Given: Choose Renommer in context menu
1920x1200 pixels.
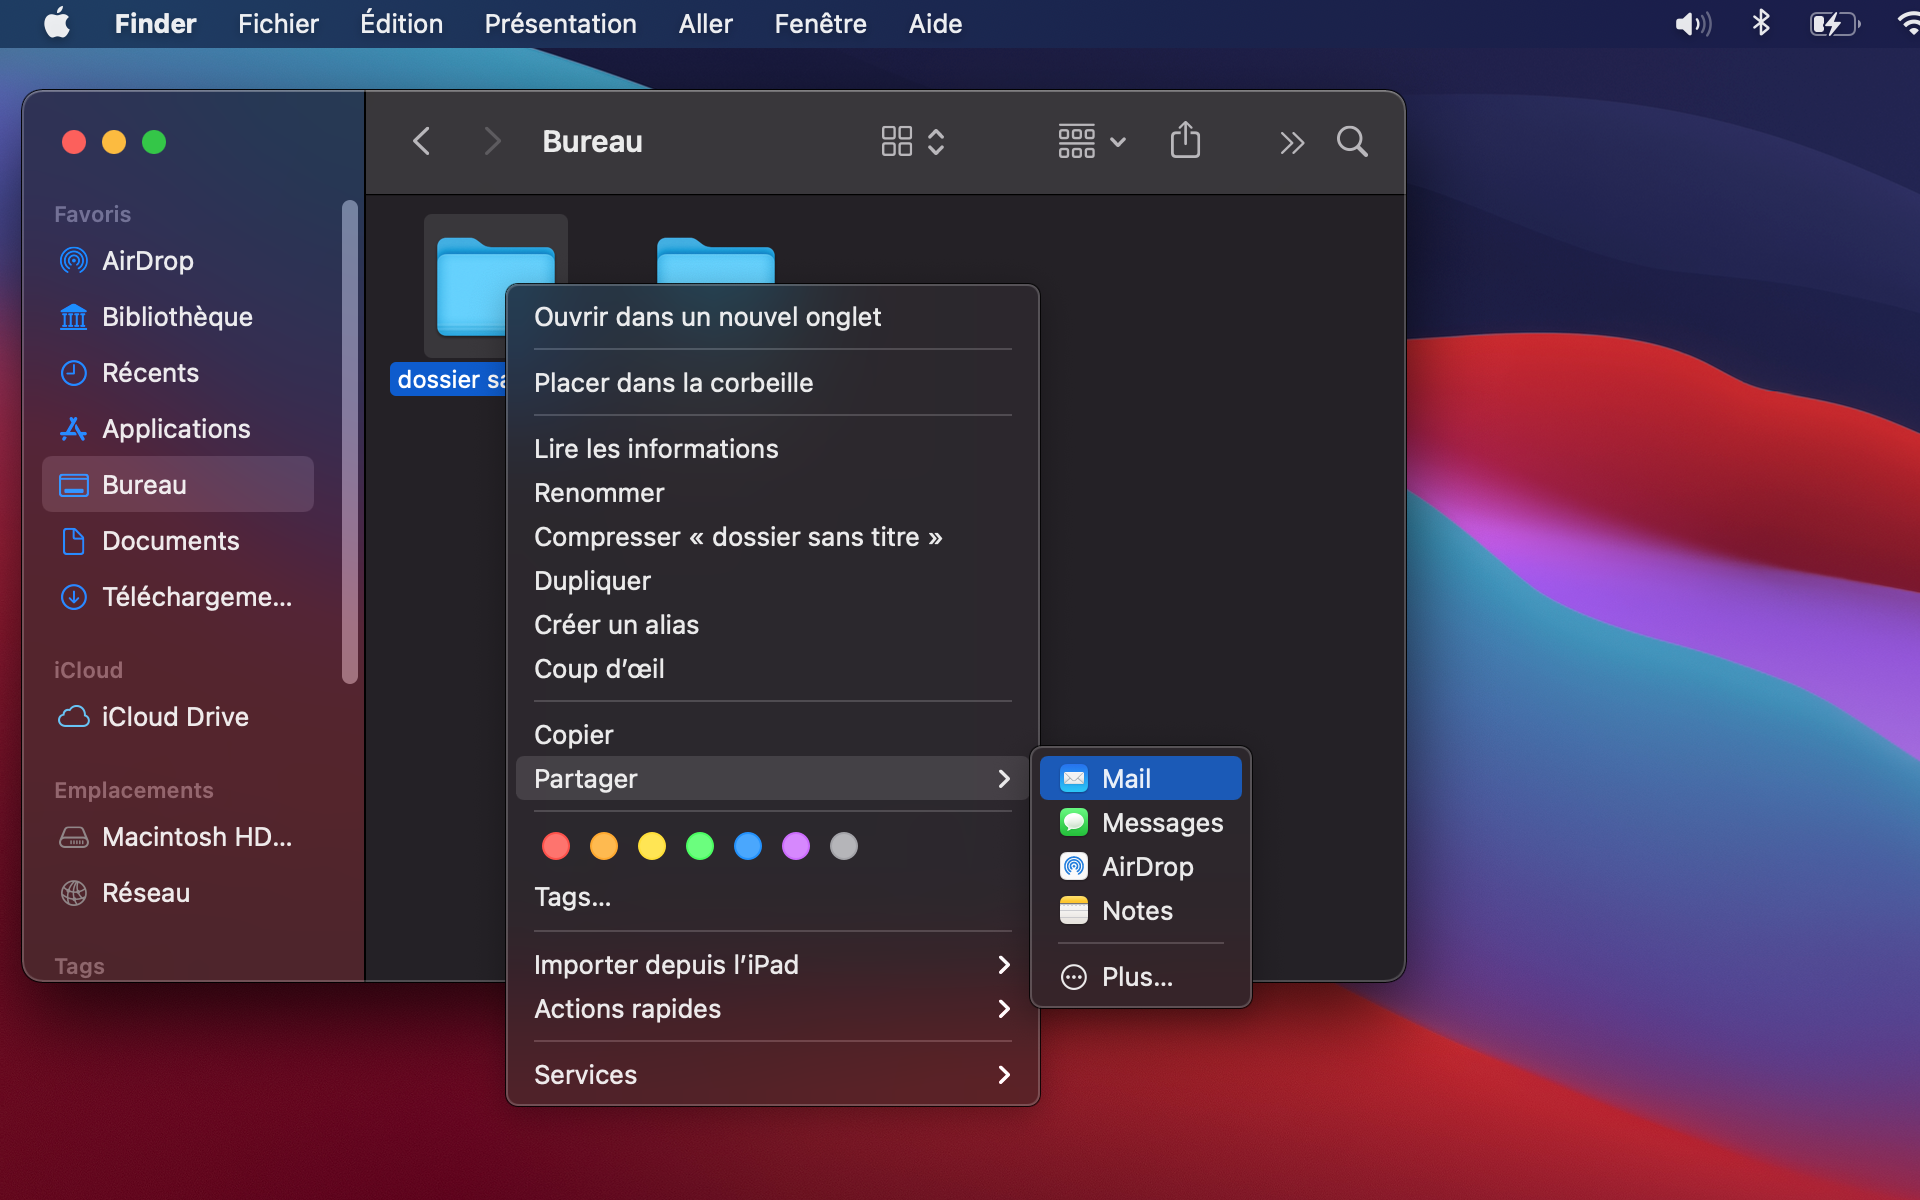Looking at the screenshot, I should [x=773, y=493].
